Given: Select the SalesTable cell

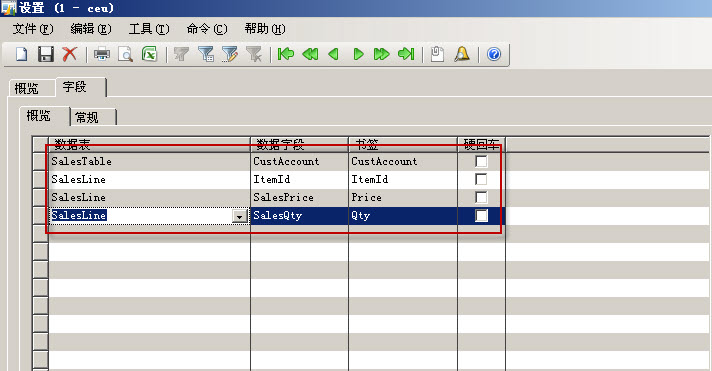Looking at the screenshot, I should pyautogui.click(x=149, y=161).
